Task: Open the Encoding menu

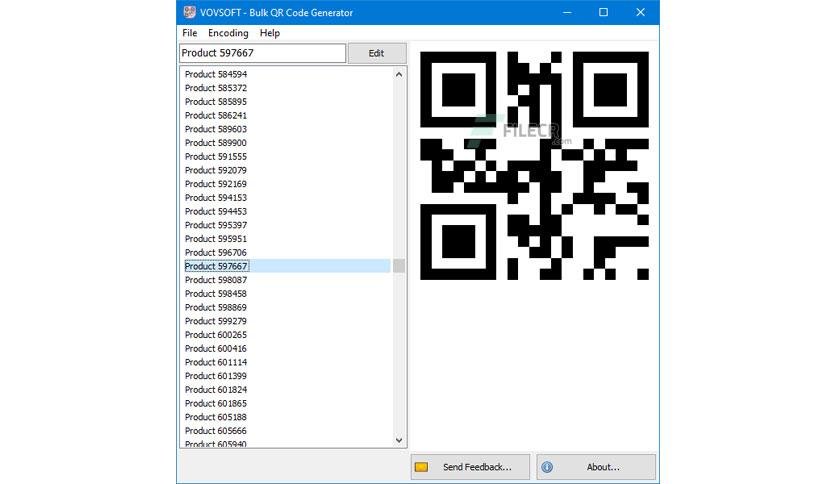Action: 228,33
